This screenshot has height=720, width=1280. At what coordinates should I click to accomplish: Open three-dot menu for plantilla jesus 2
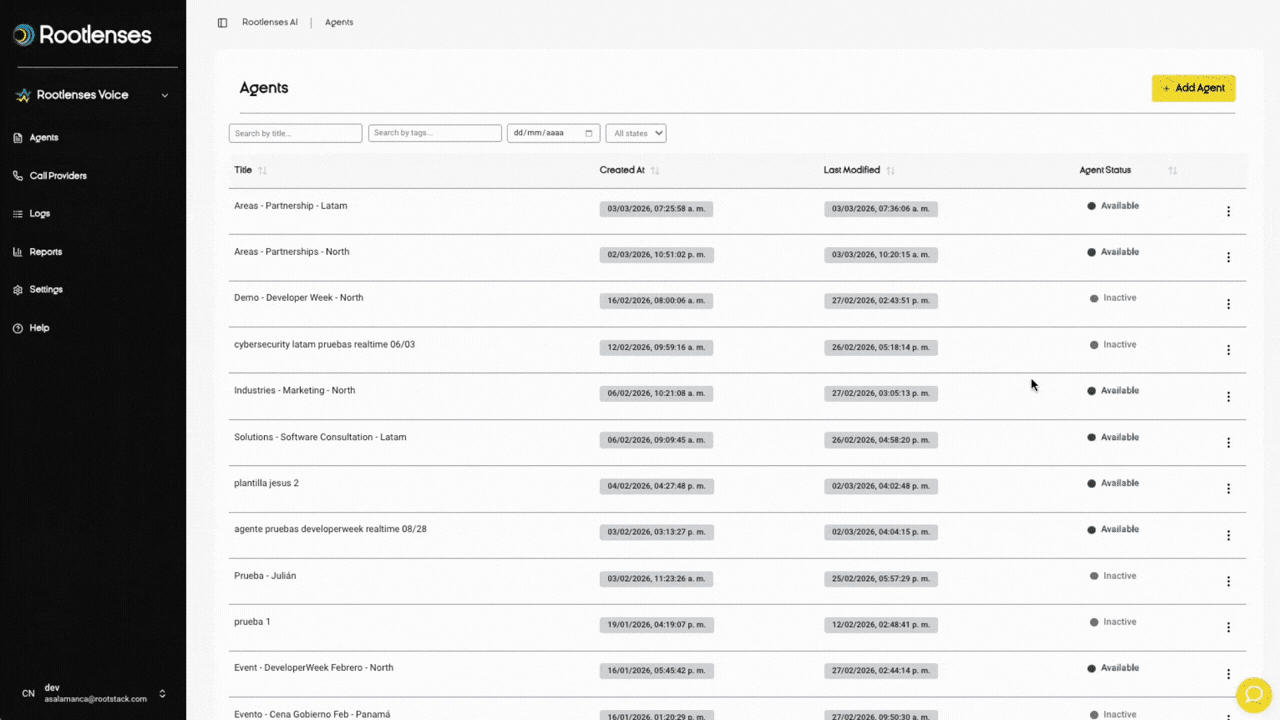tap(1228, 489)
